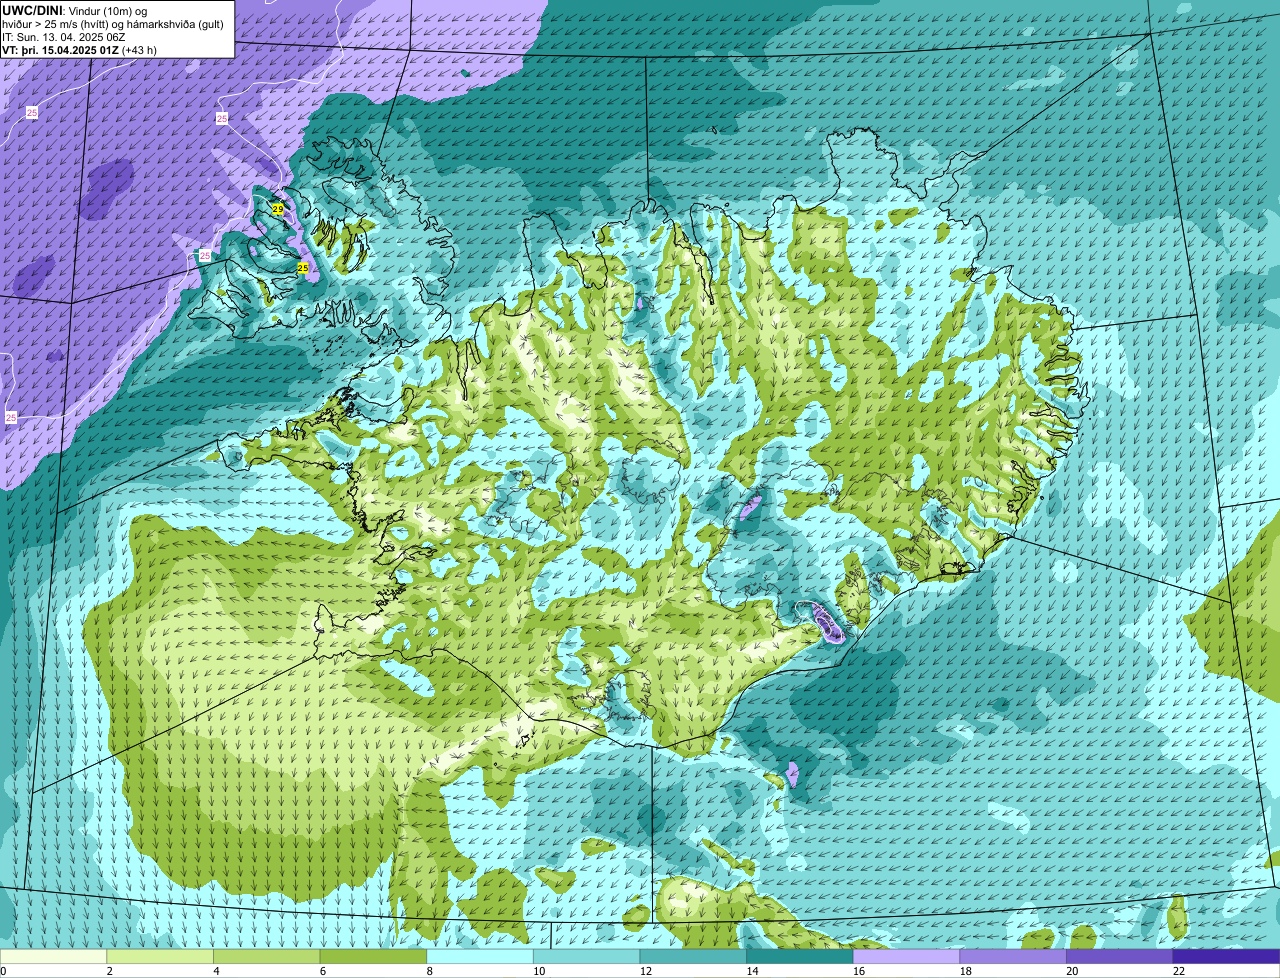Select the legend scale label "22"
1280x978 pixels.
(1179, 971)
